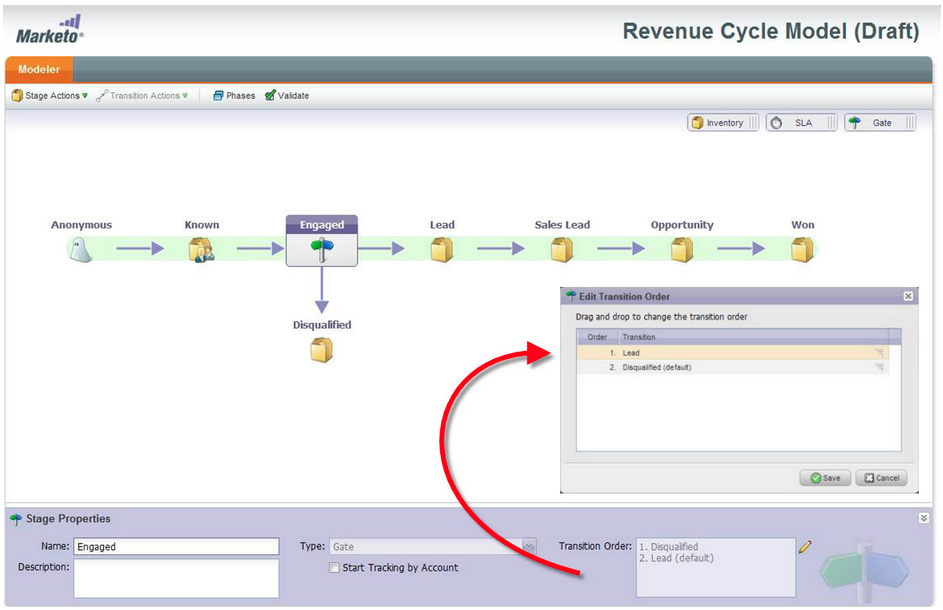Image resolution: width=943 pixels, height=610 pixels.
Task: Select the Inventory stage palette button
Action: point(723,123)
